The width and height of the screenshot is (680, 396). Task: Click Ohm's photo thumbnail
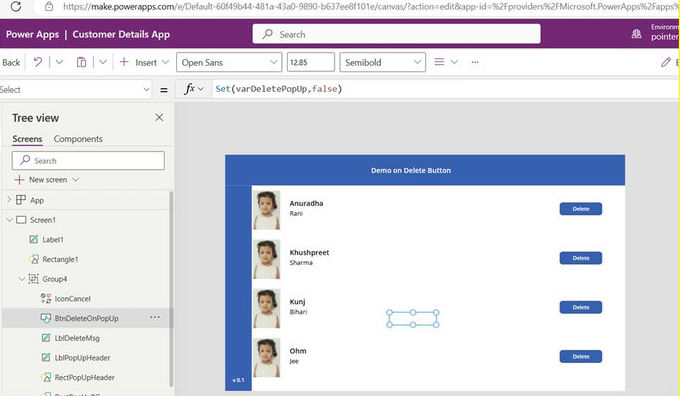point(267,357)
